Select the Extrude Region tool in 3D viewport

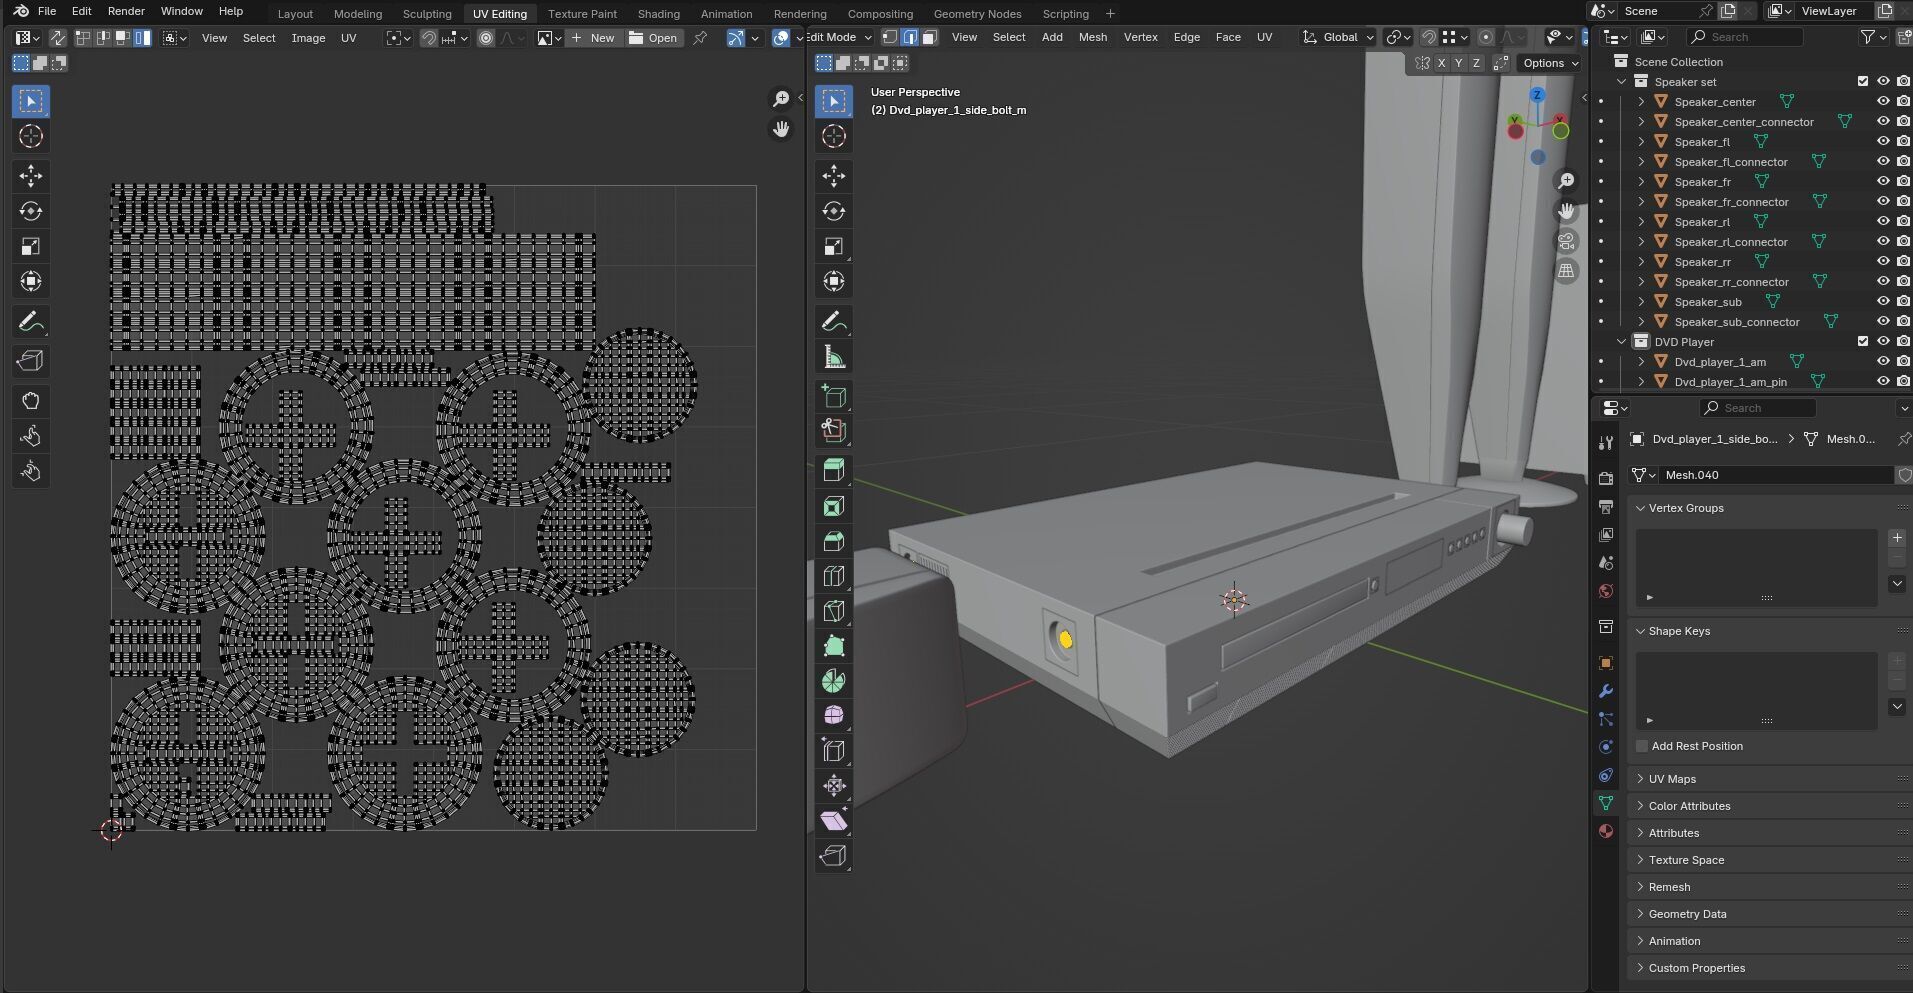[834, 471]
